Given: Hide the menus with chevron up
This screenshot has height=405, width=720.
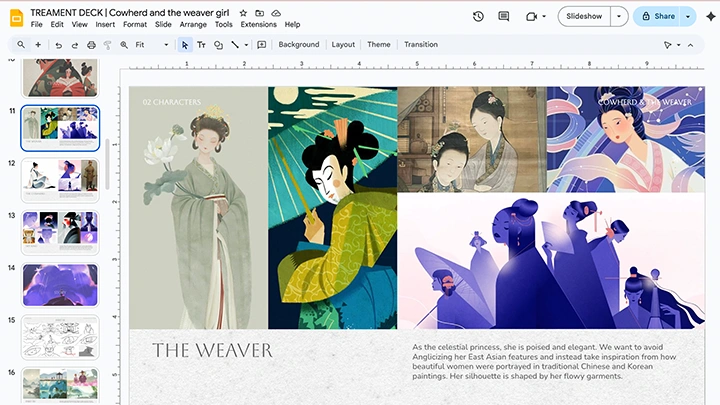Looking at the screenshot, I should click(x=690, y=45).
